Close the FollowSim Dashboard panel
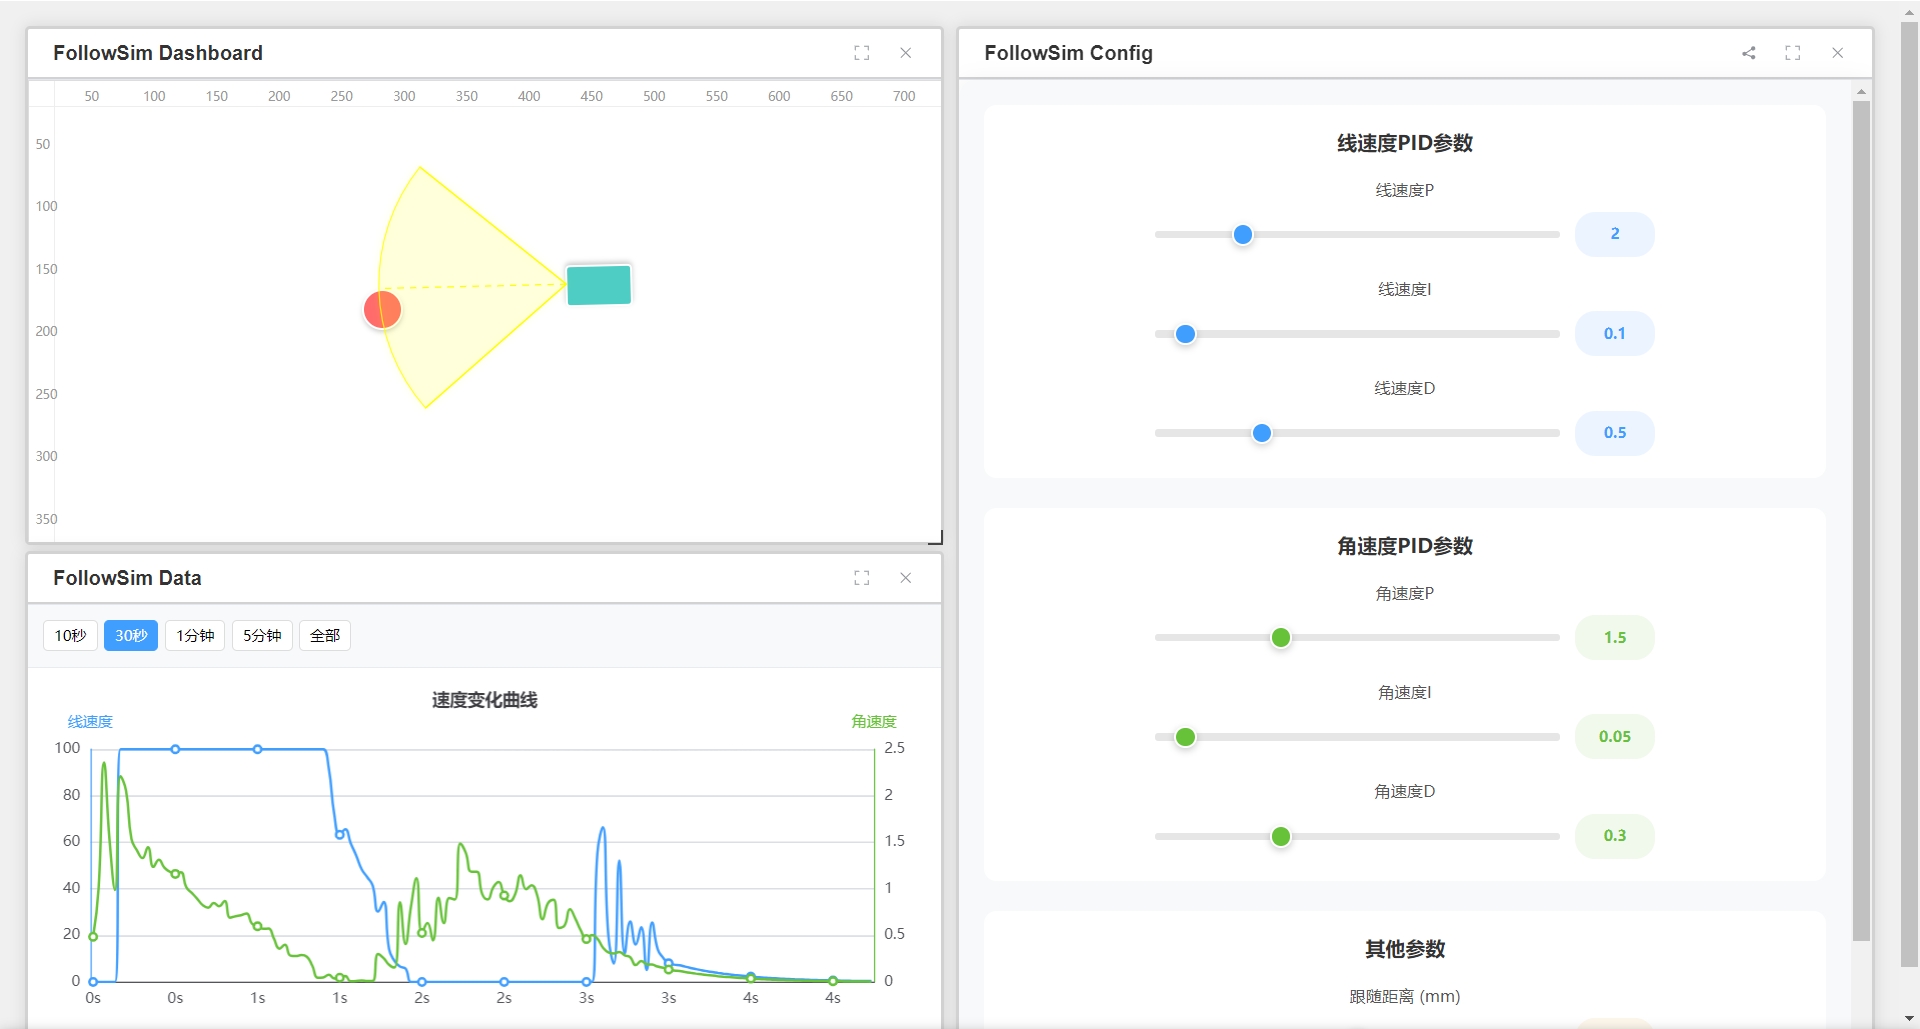This screenshot has height=1029, width=1920. [906, 53]
